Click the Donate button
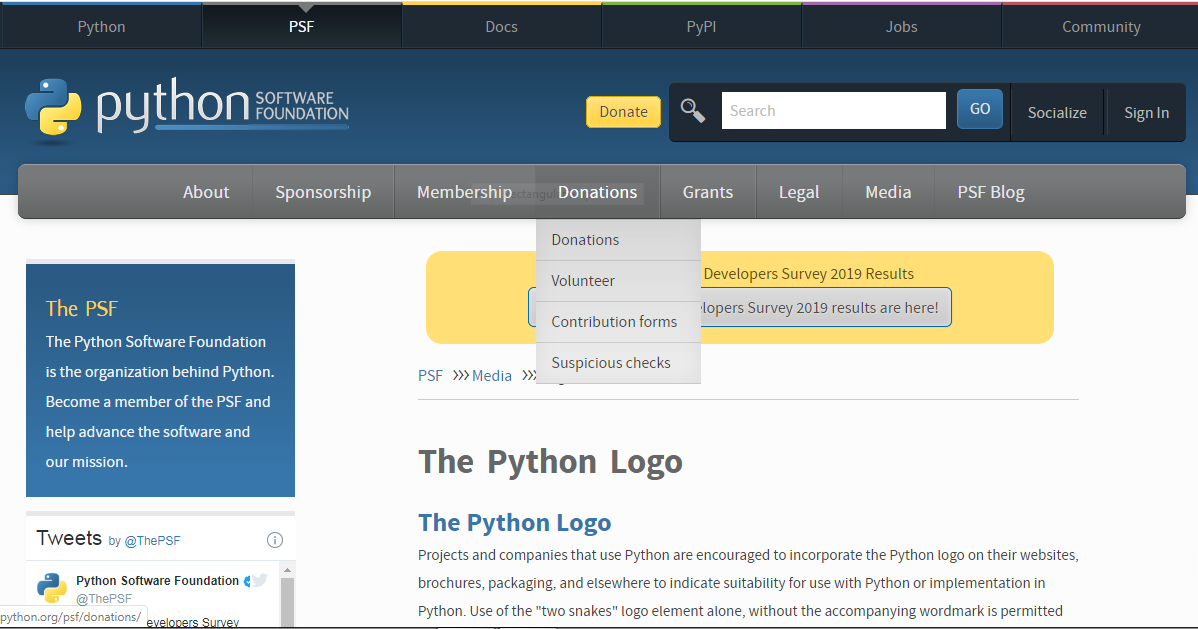Image resolution: width=1198 pixels, height=629 pixels. [623, 111]
